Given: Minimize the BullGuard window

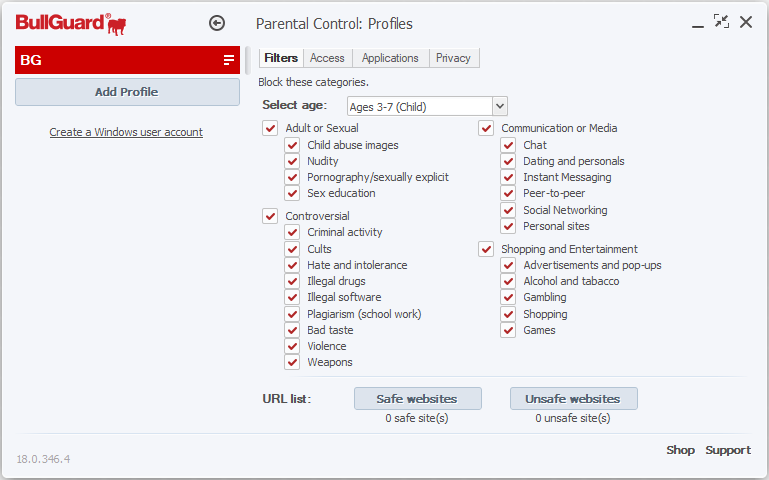Looking at the screenshot, I should (x=698, y=23).
